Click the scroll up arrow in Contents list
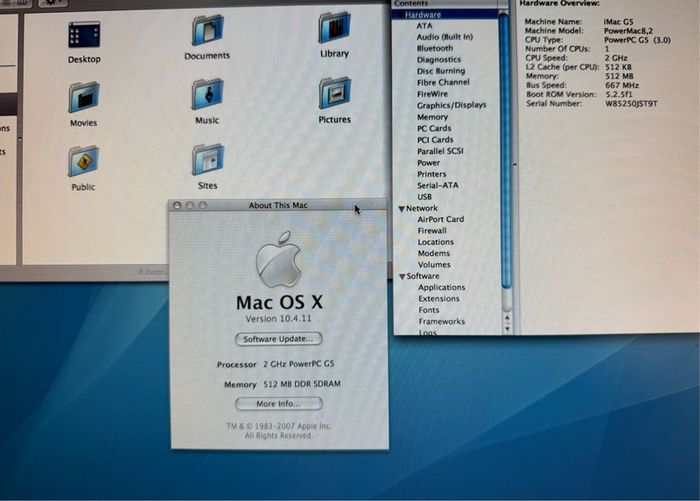 coord(507,318)
